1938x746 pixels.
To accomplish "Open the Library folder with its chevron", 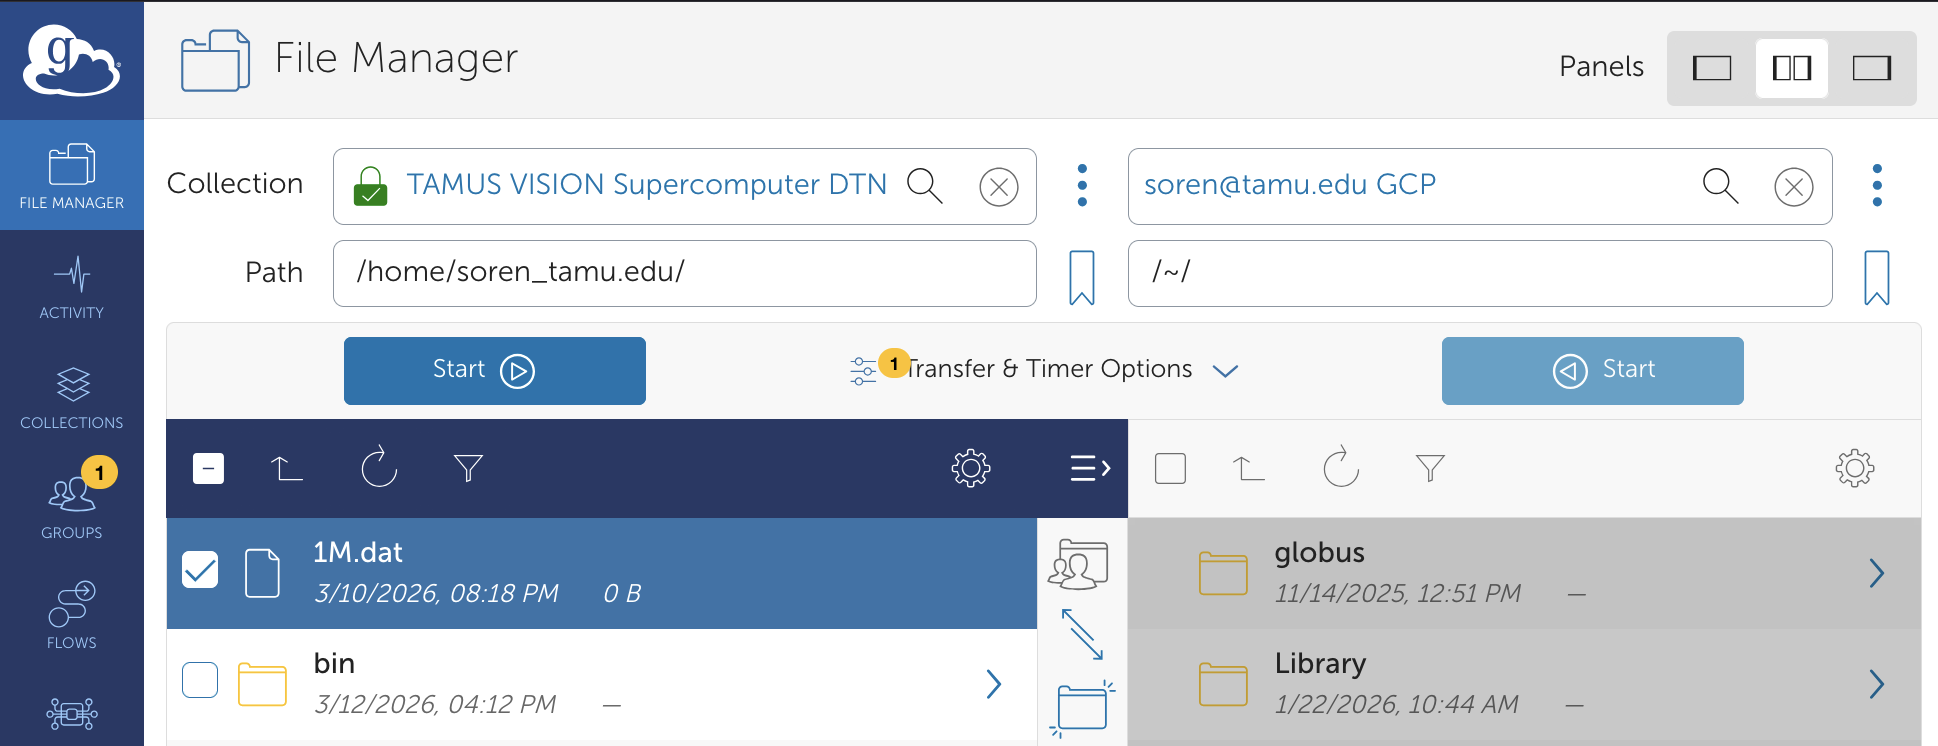I will coord(1877,684).
